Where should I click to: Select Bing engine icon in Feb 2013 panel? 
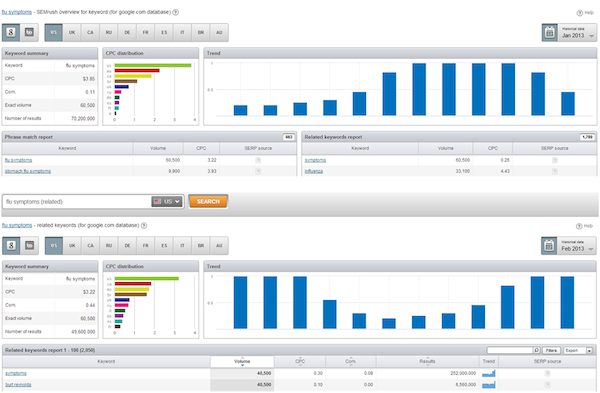(29, 246)
